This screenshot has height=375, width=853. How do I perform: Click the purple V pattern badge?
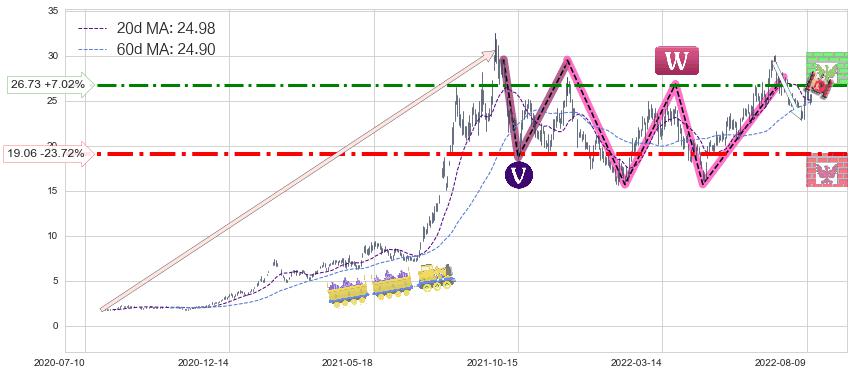tap(519, 175)
